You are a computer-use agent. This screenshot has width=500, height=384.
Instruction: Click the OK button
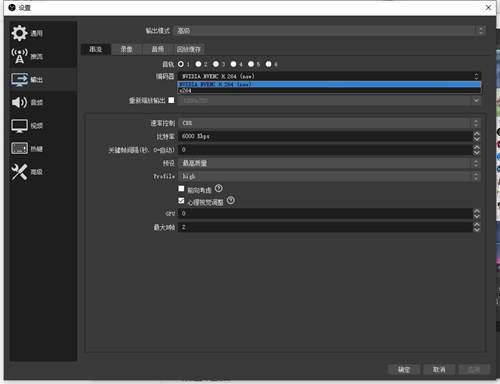coord(404,369)
